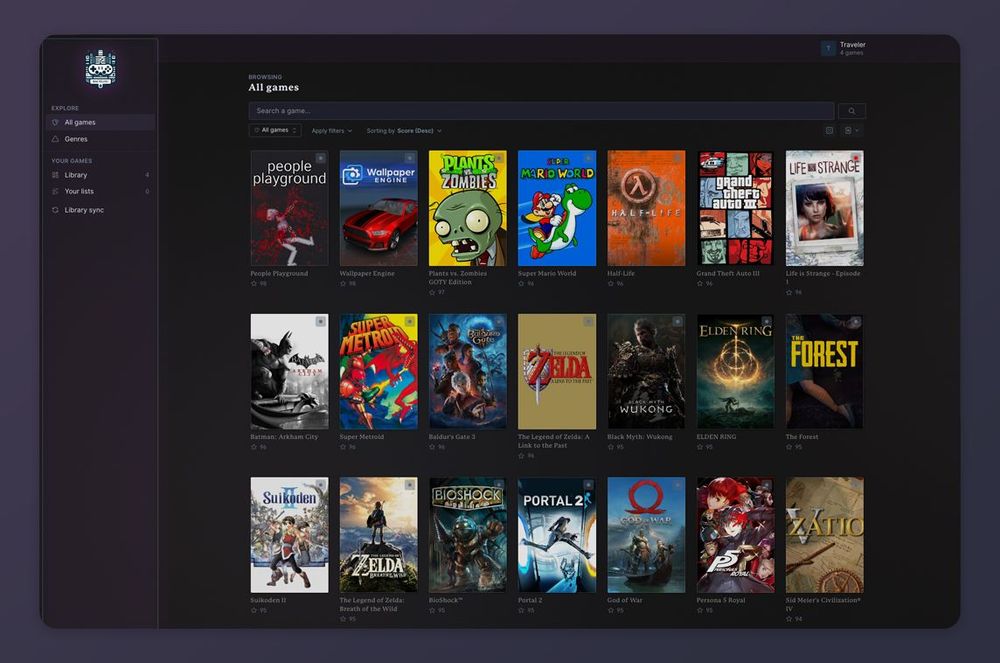Open Library sync in the sidebar
Image resolution: width=1000 pixels, height=663 pixels.
101,210
